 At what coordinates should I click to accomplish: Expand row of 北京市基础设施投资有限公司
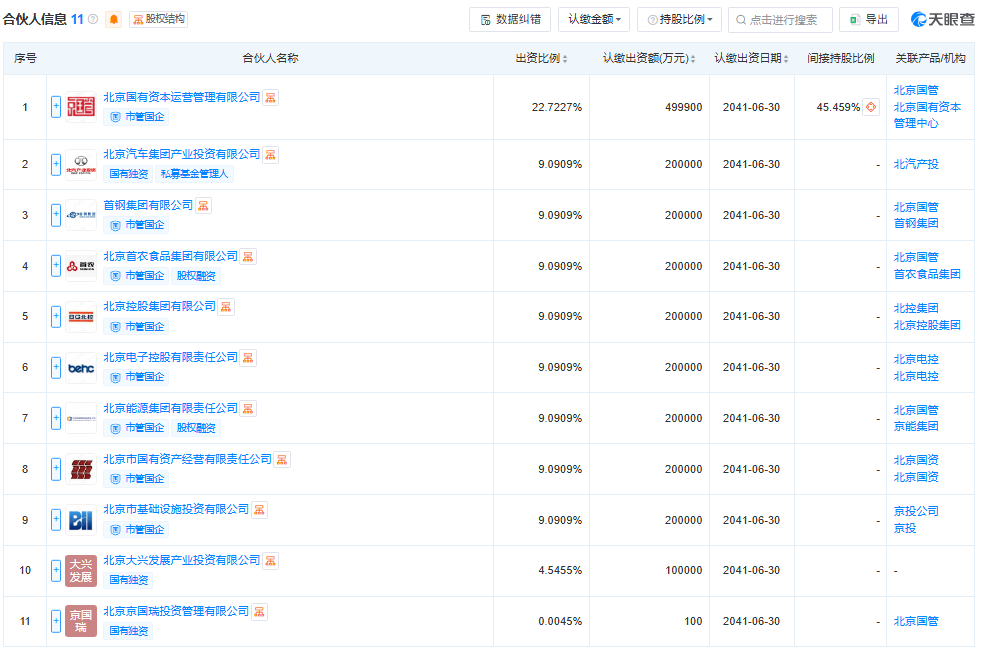point(56,520)
